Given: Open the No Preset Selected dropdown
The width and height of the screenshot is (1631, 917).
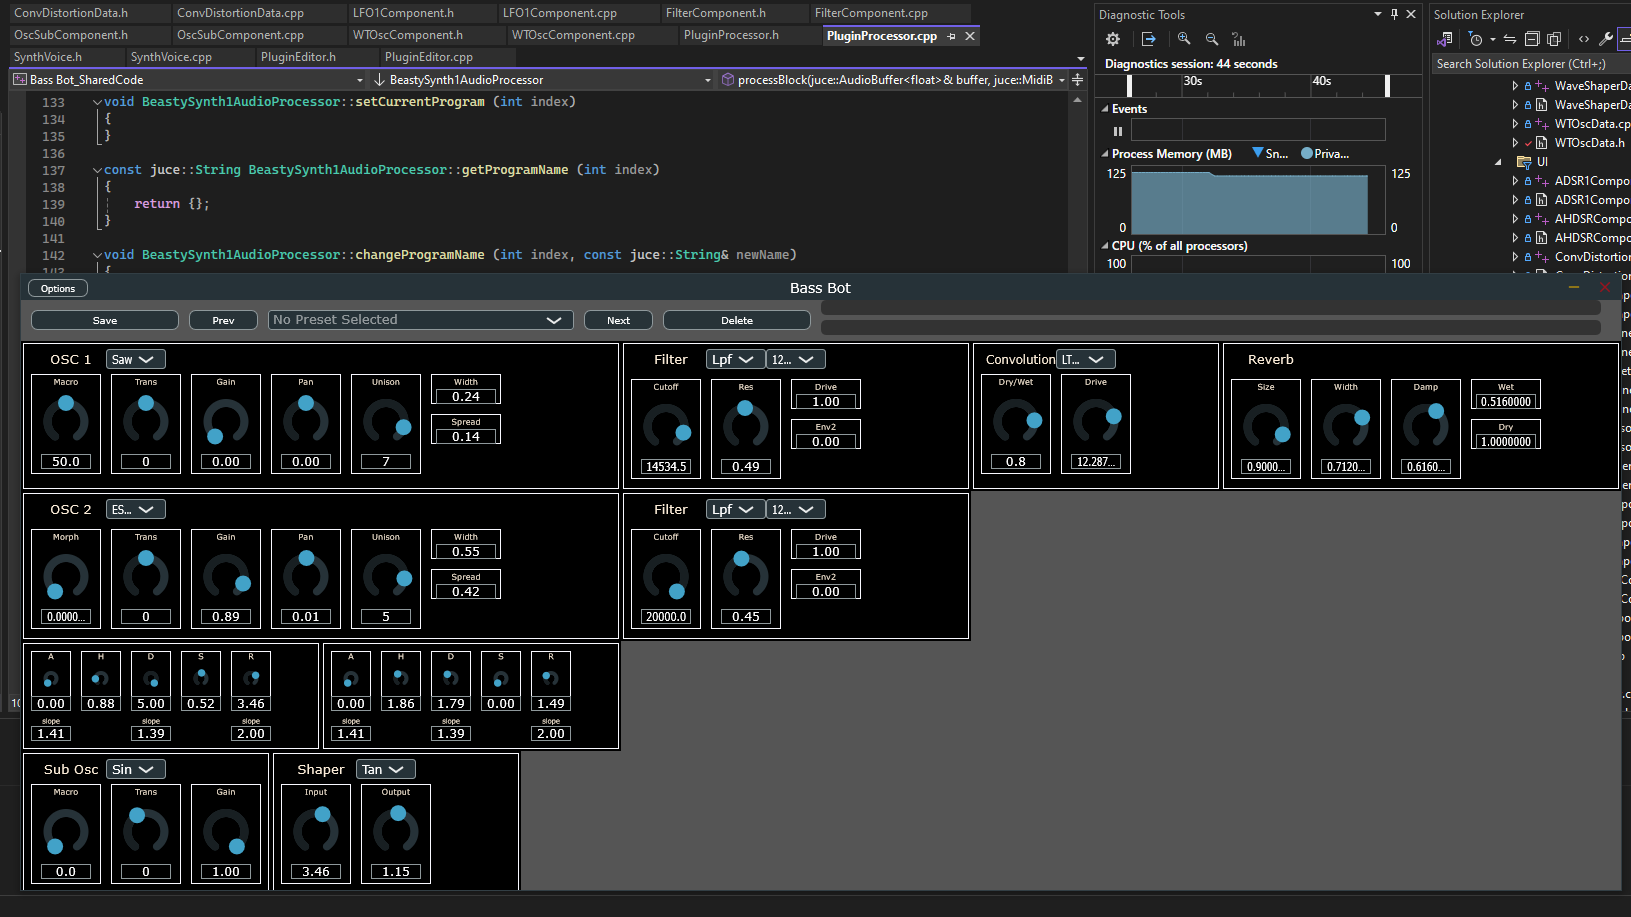Looking at the screenshot, I should pyautogui.click(x=421, y=320).
